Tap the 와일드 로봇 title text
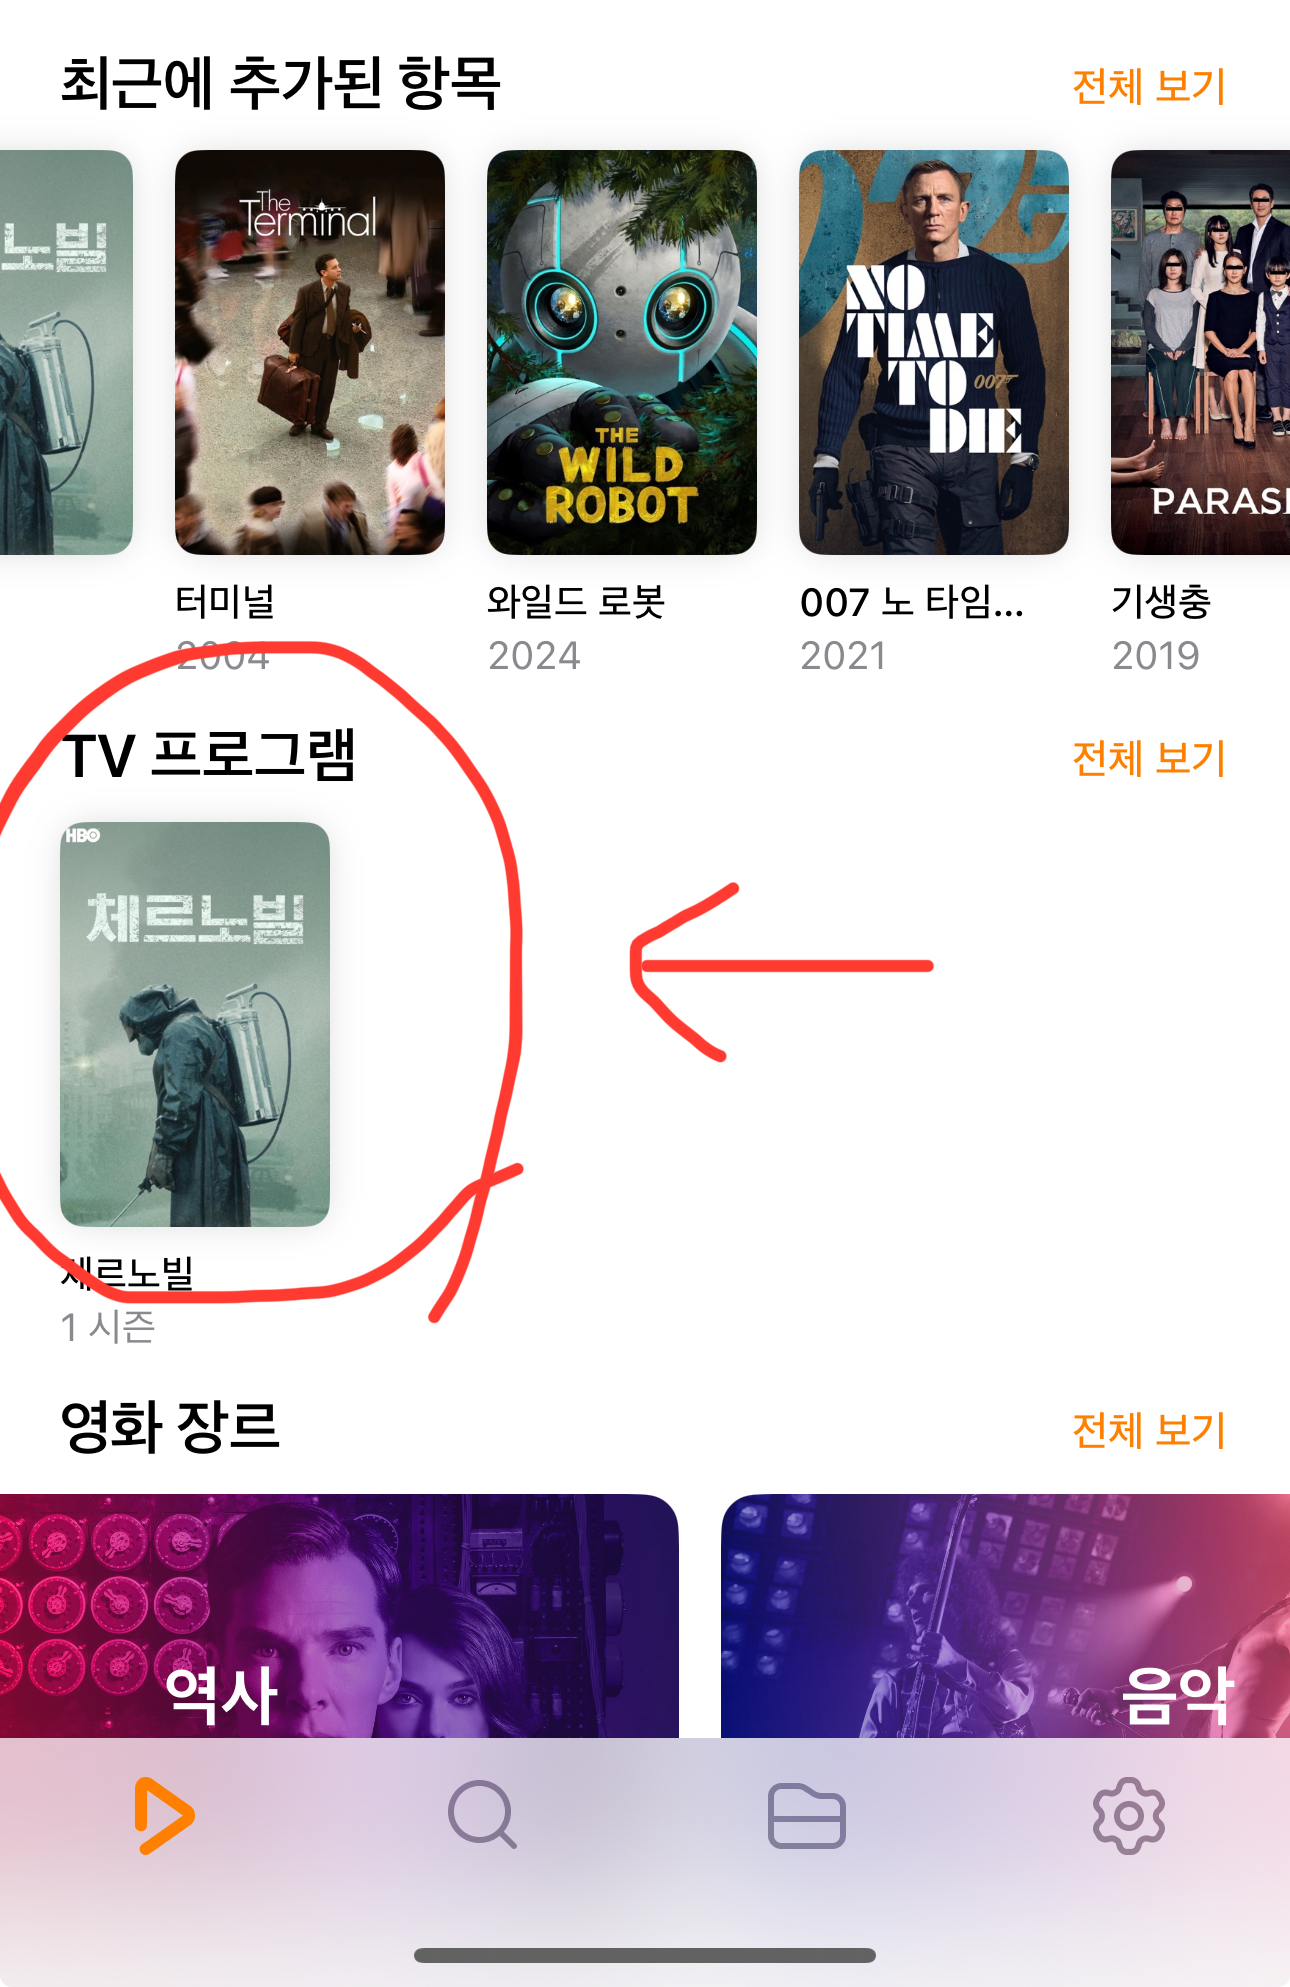The height and width of the screenshot is (1987, 1290). [576, 602]
